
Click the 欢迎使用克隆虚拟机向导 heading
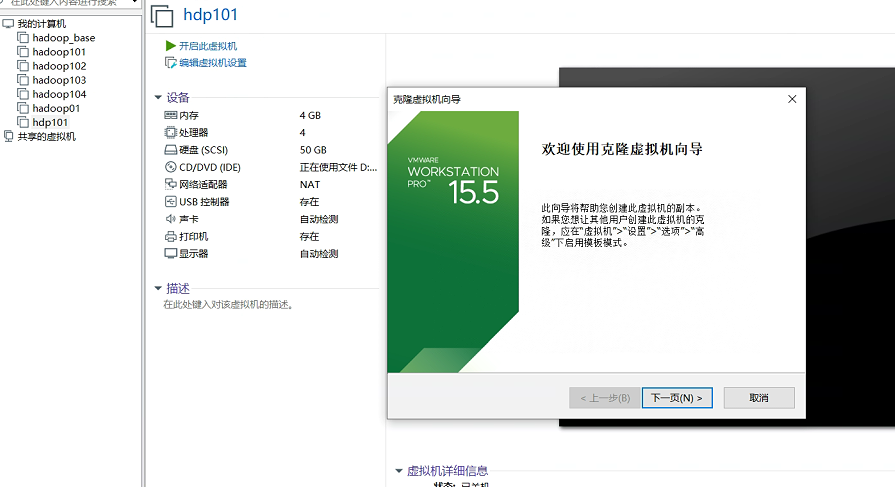(x=622, y=150)
